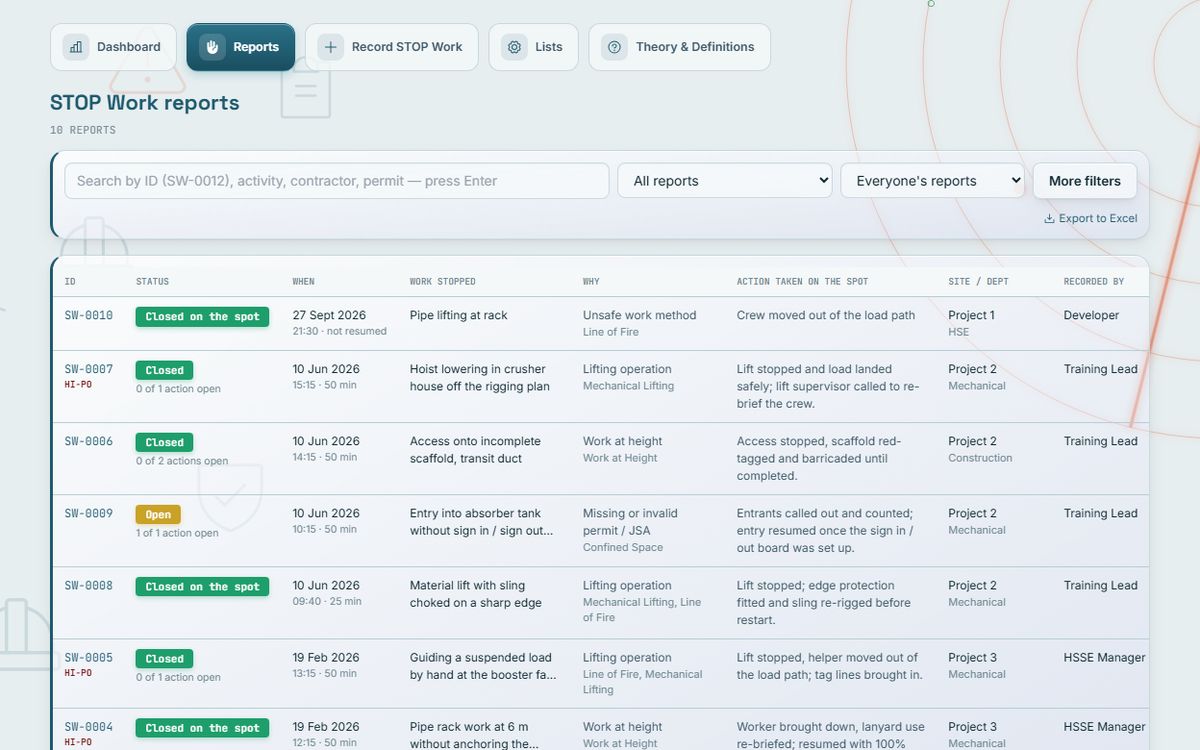Click the plus icon for Record STOP Work
This screenshot has width=1200, height=750.
[330, 47]
